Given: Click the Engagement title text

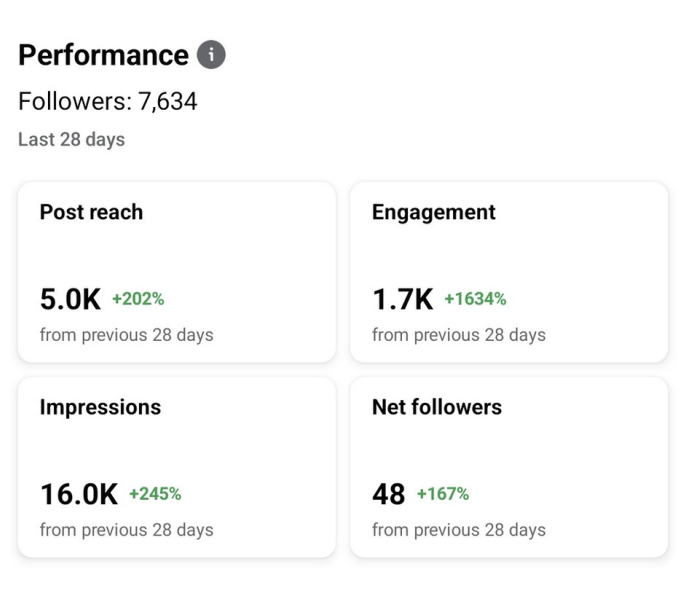Looking at the screenshot, I should click(434, 212).
